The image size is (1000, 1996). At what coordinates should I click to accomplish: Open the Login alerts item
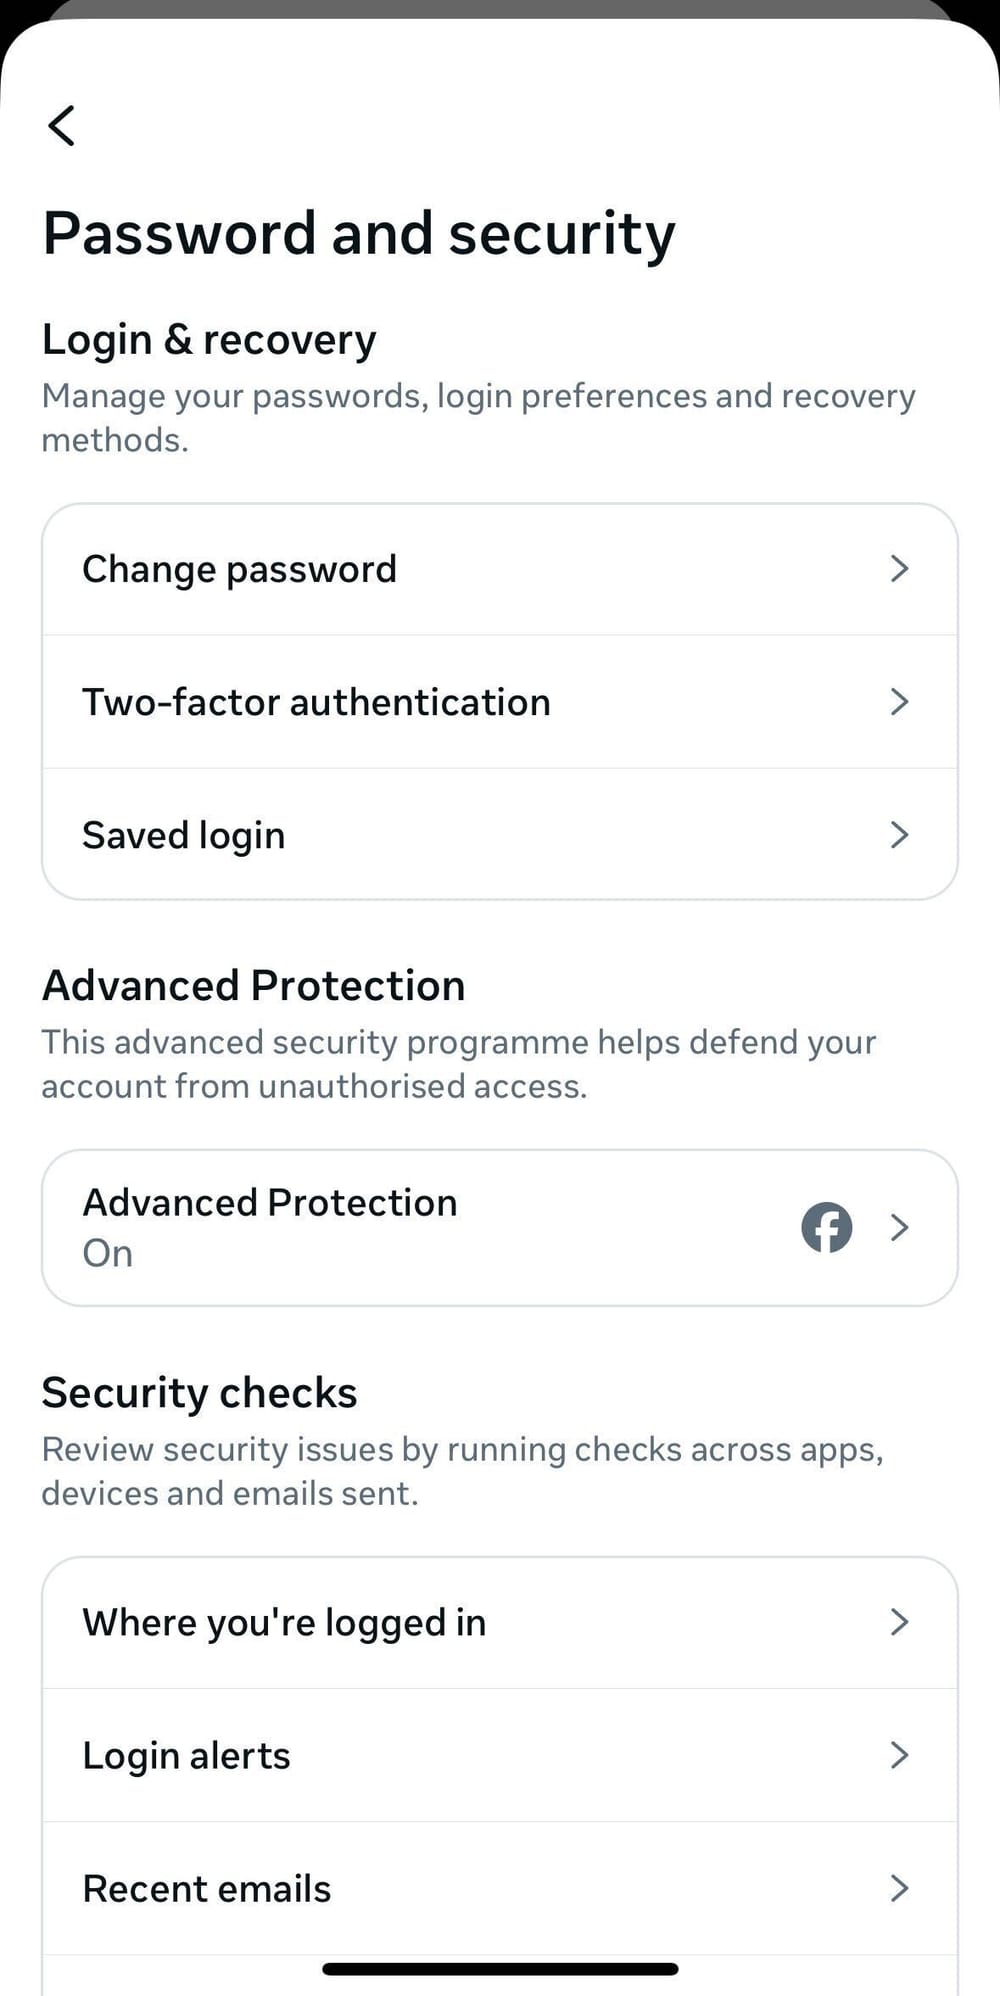[x=186, y=1755]
